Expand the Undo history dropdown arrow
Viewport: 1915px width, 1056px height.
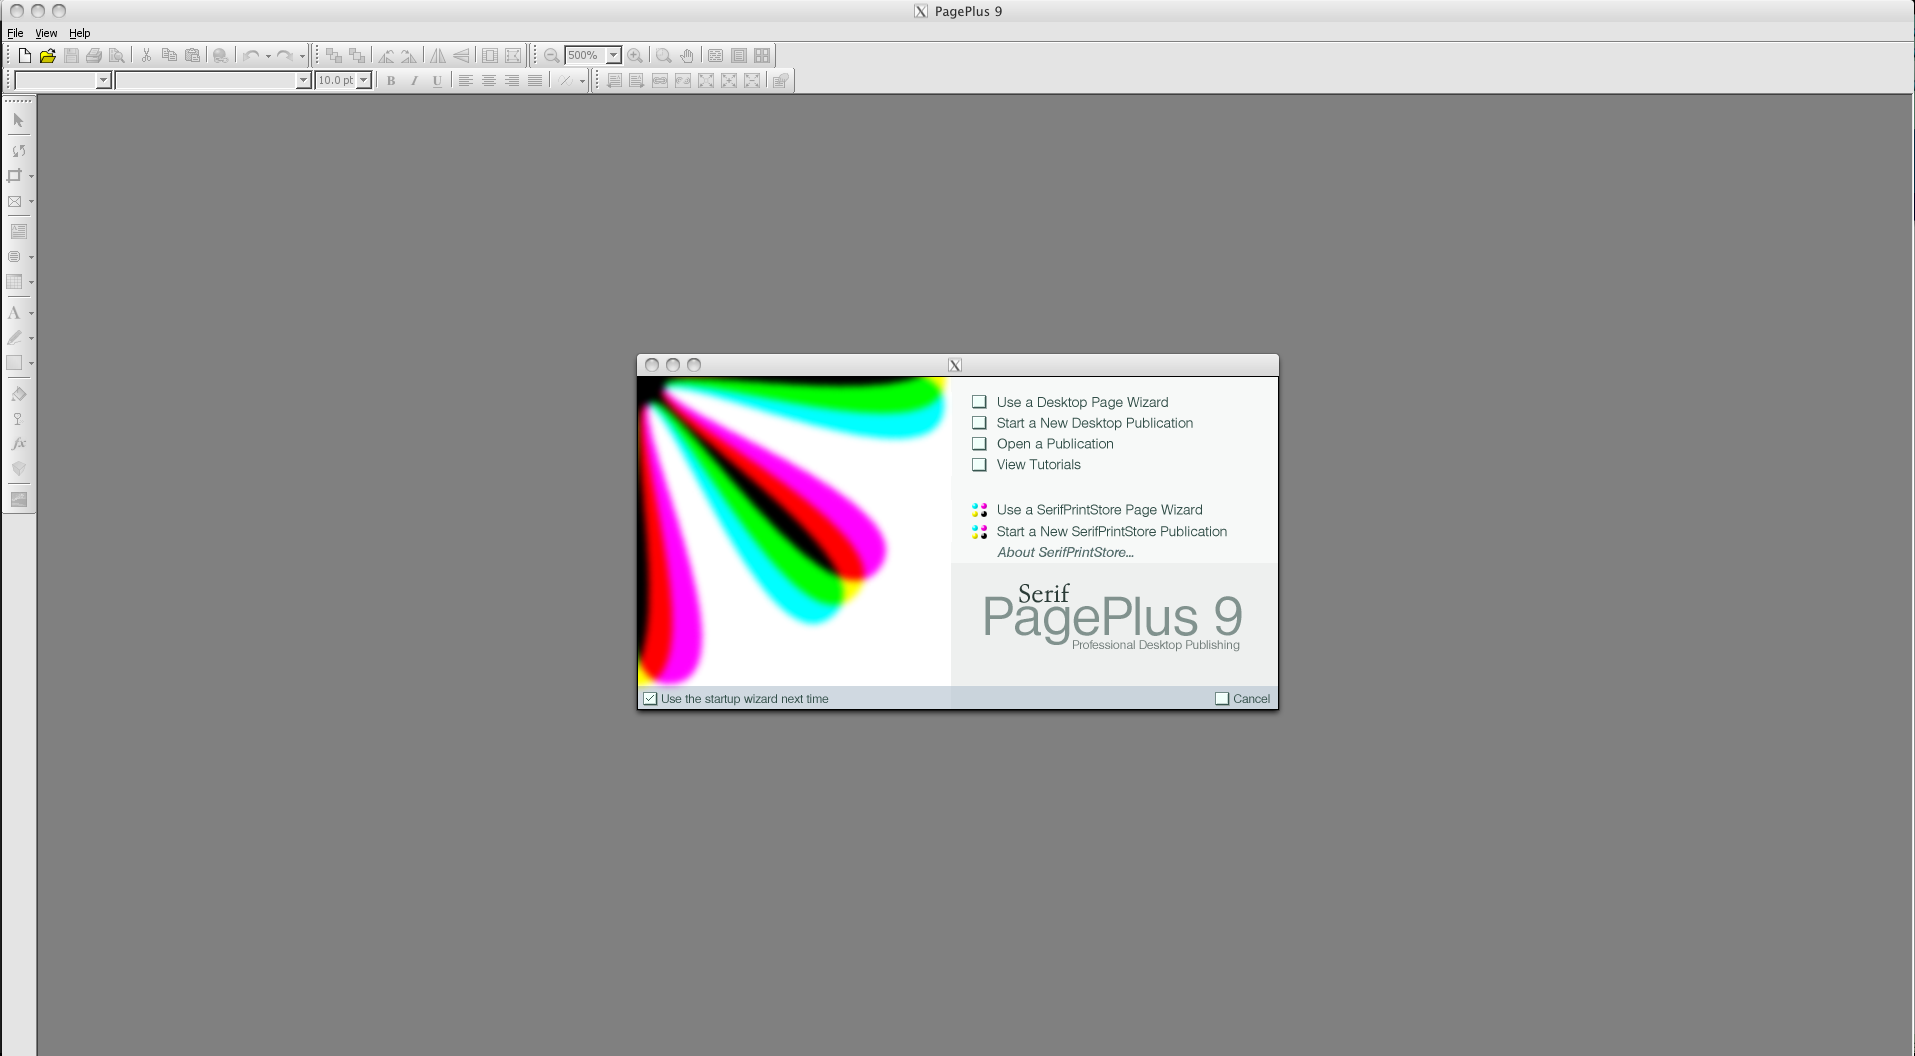point(268,56)
